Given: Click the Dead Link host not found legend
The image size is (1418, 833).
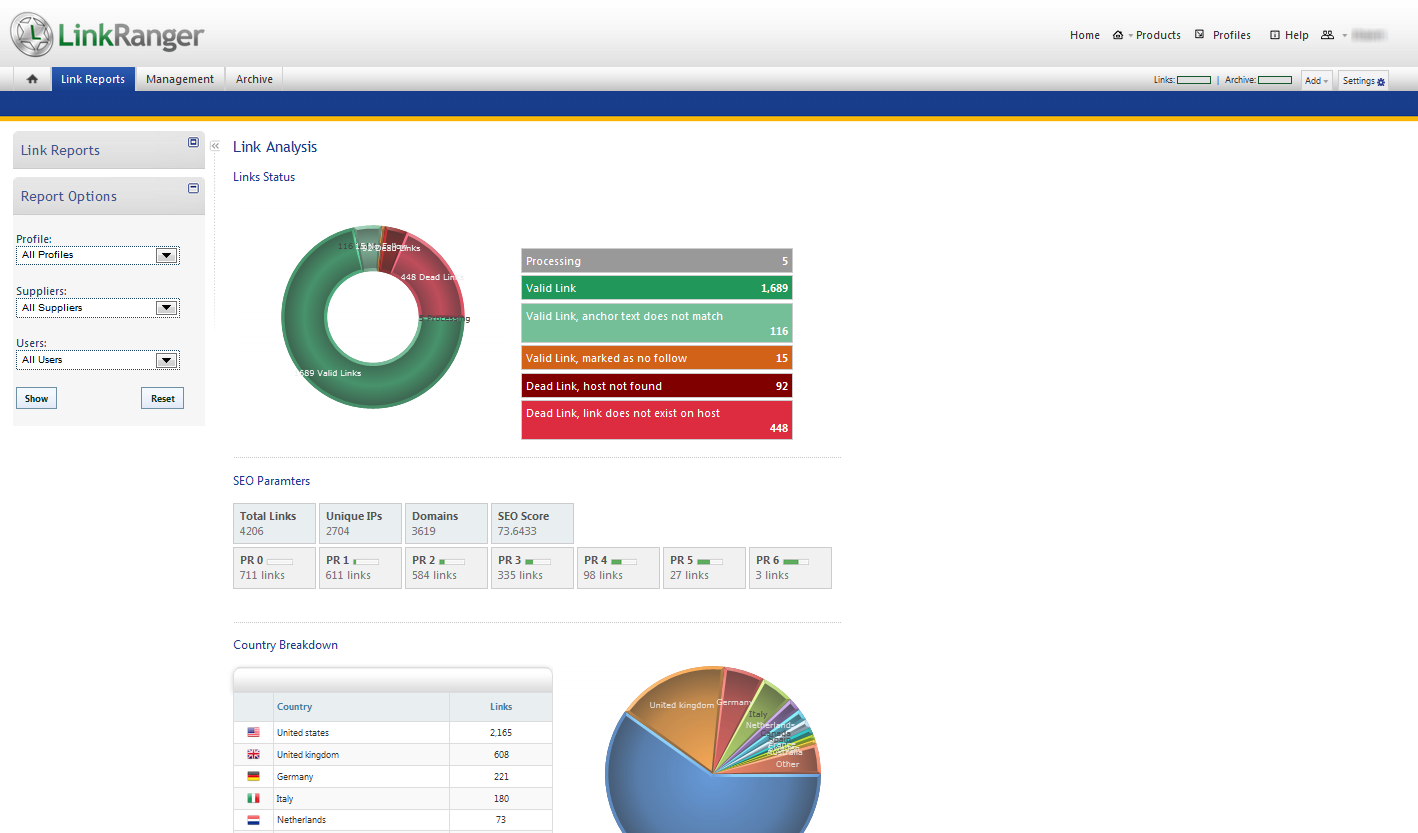Looking at the screenshot, I should pos(656,386).
